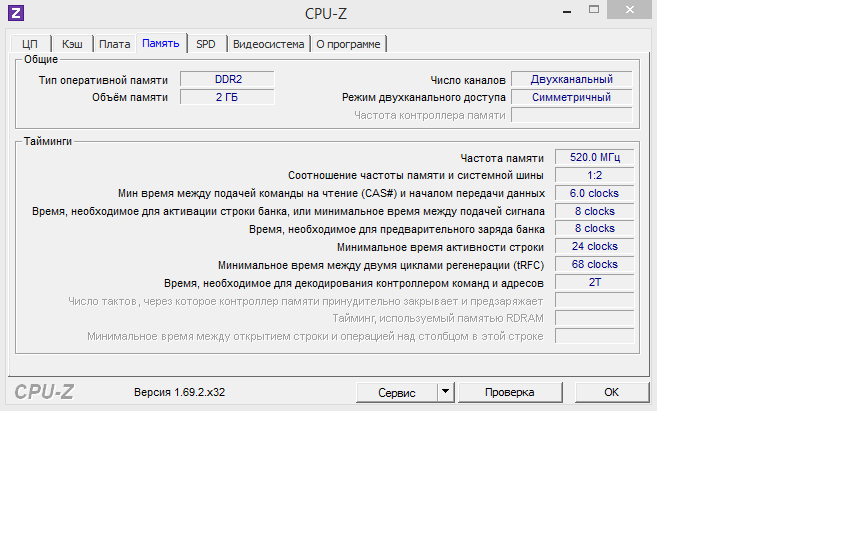The image size is (864, 540).
Task: Click the empty Частота контроллера памяти field
Action: point(571,115)
